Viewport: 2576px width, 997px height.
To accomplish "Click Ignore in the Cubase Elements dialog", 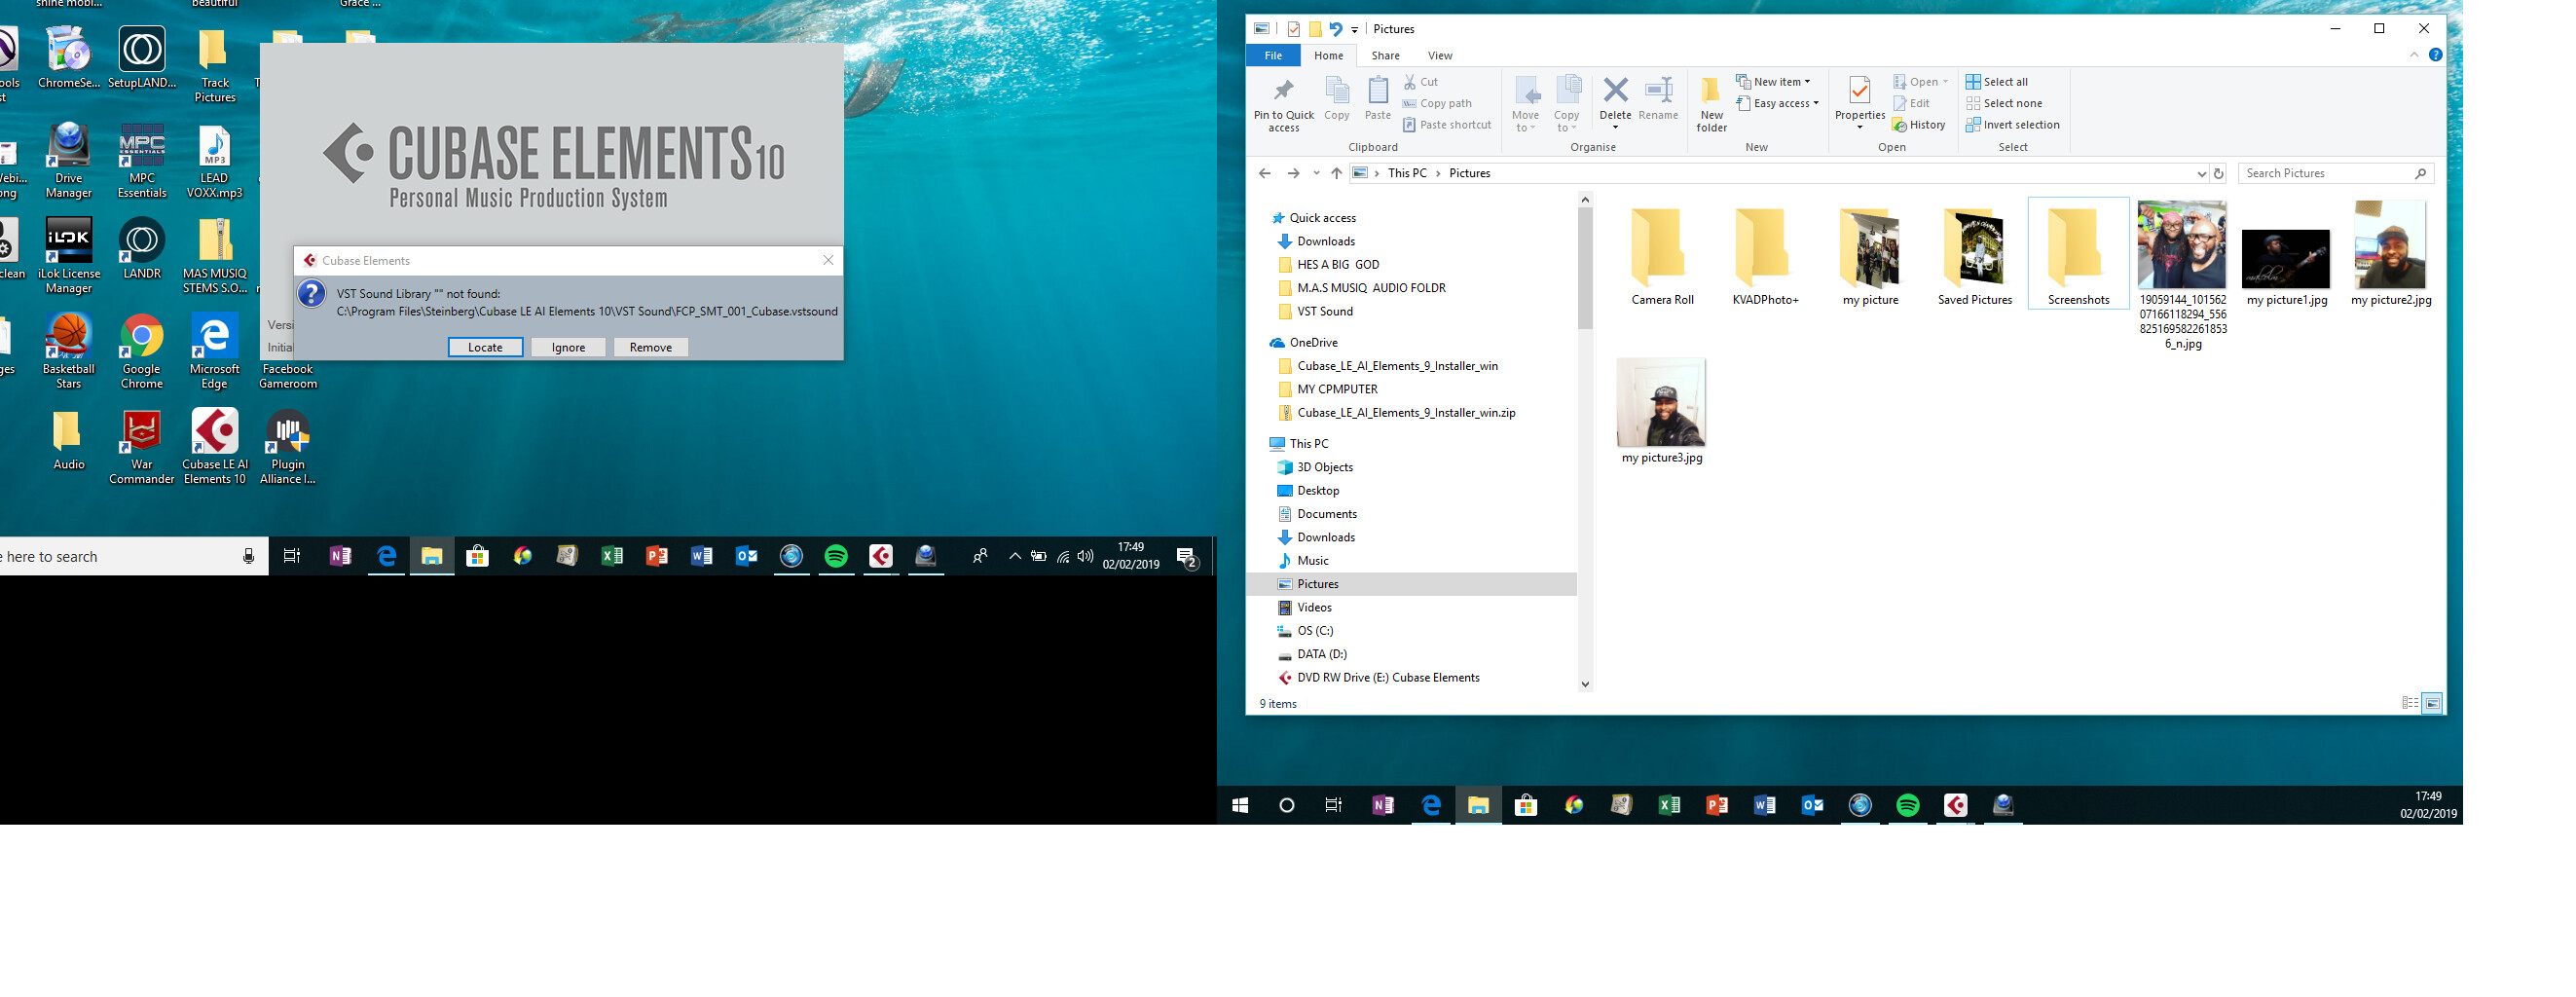I will point(568,347).
